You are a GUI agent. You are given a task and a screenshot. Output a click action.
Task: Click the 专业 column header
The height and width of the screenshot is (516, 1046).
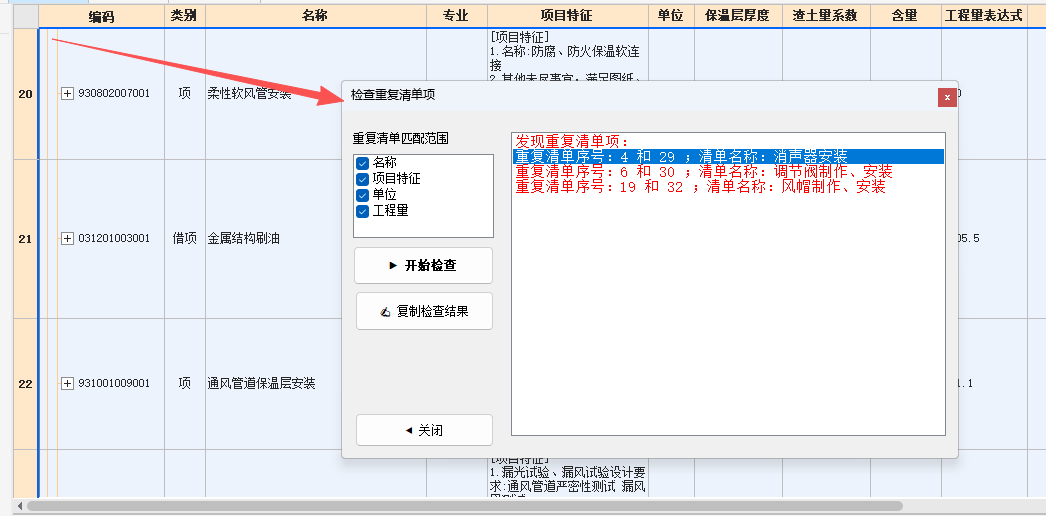(457, 16)
